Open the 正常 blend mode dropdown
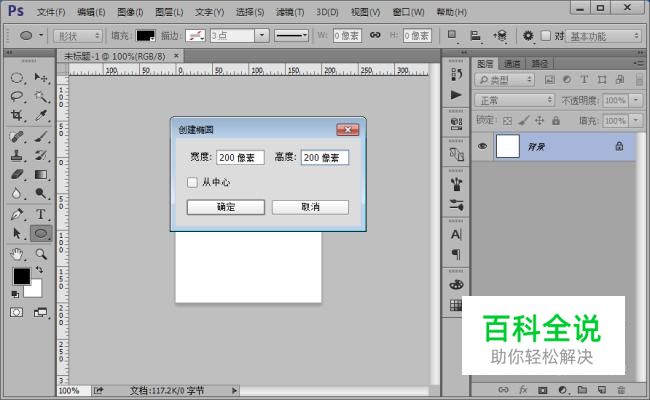The width and height of the screenshot is (650, 400). [512, 100]
